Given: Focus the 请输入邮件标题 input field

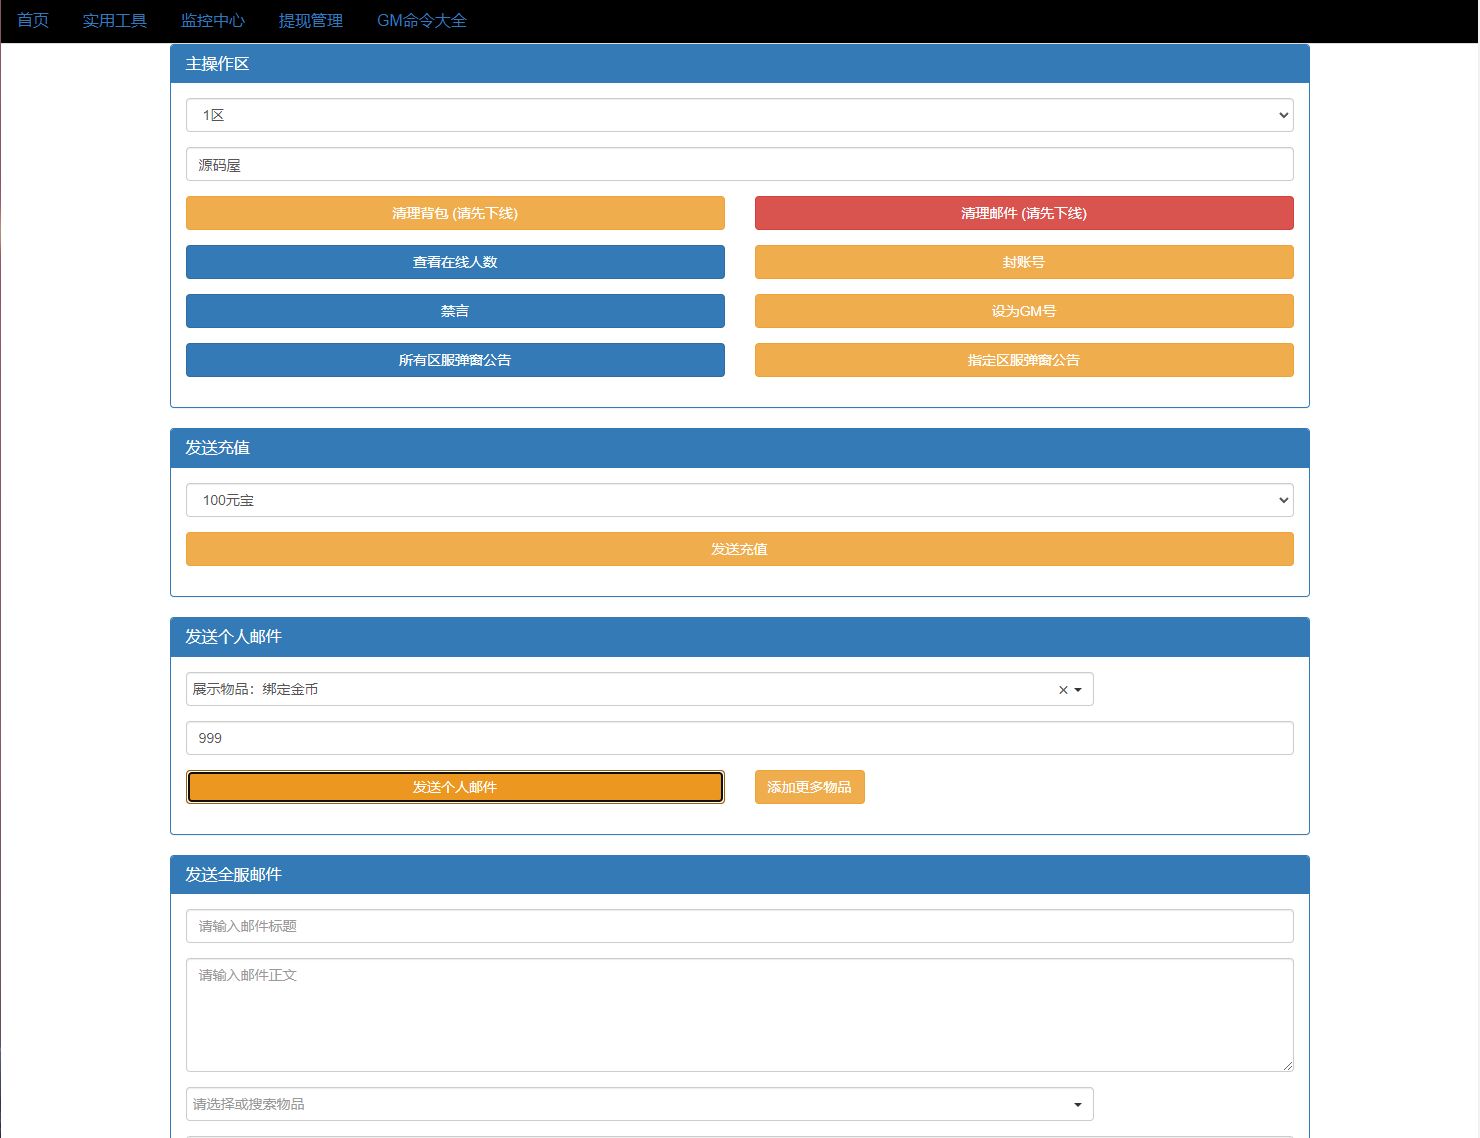Looking at the screenshot, I should point(739,926).
